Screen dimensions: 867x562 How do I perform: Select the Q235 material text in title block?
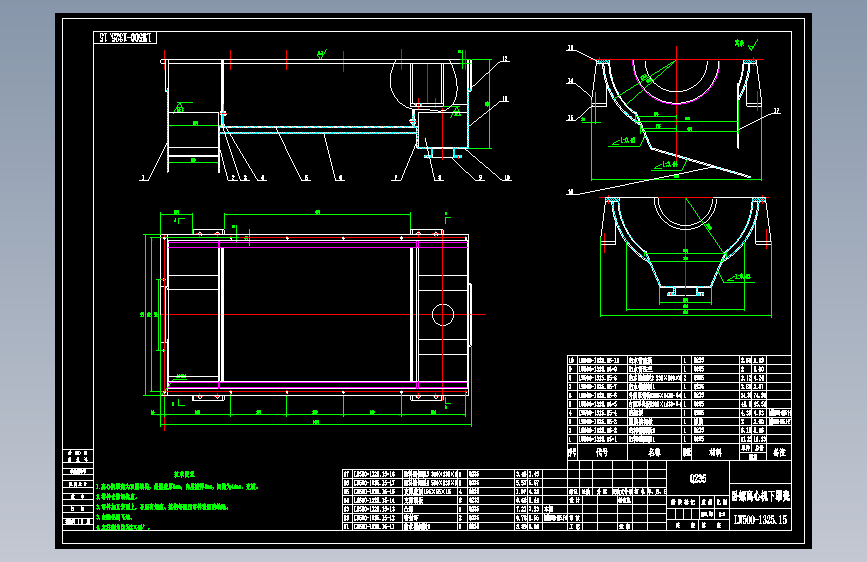(x=698, y=478)
